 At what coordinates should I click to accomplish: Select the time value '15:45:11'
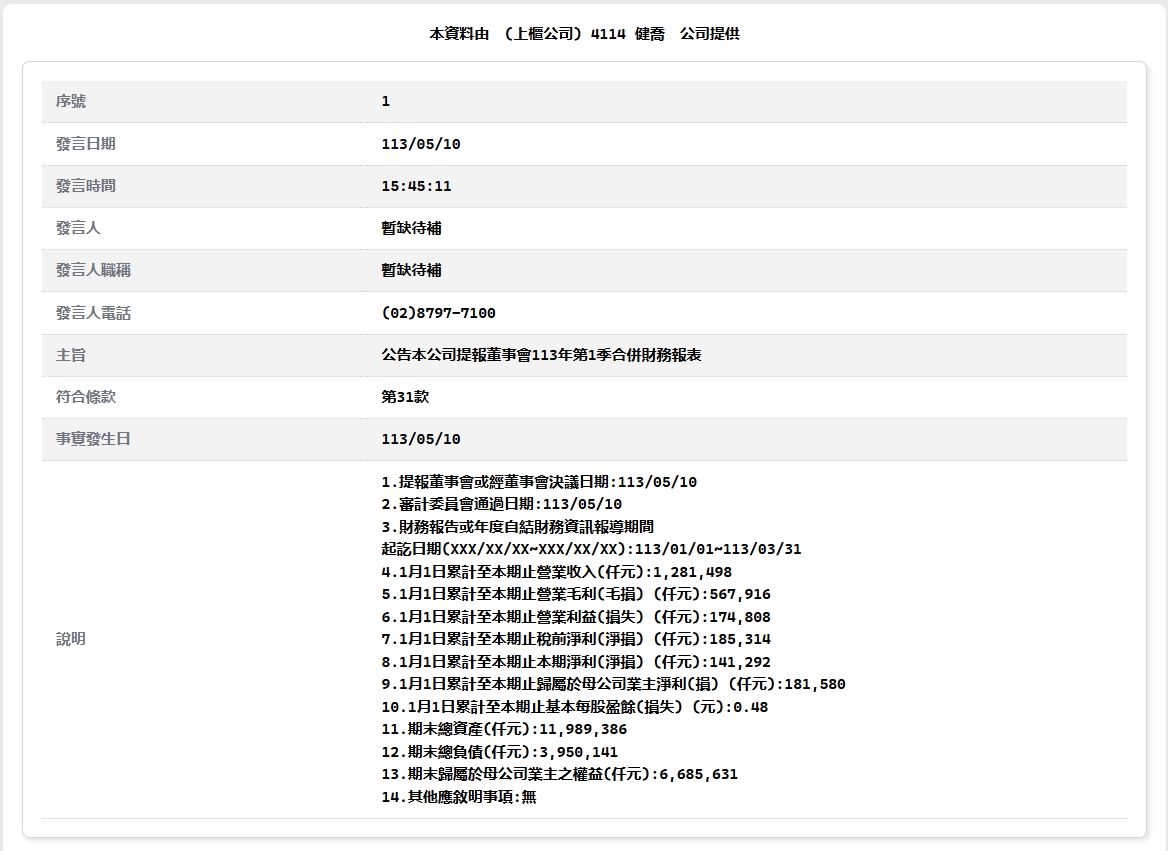point(416,186)
